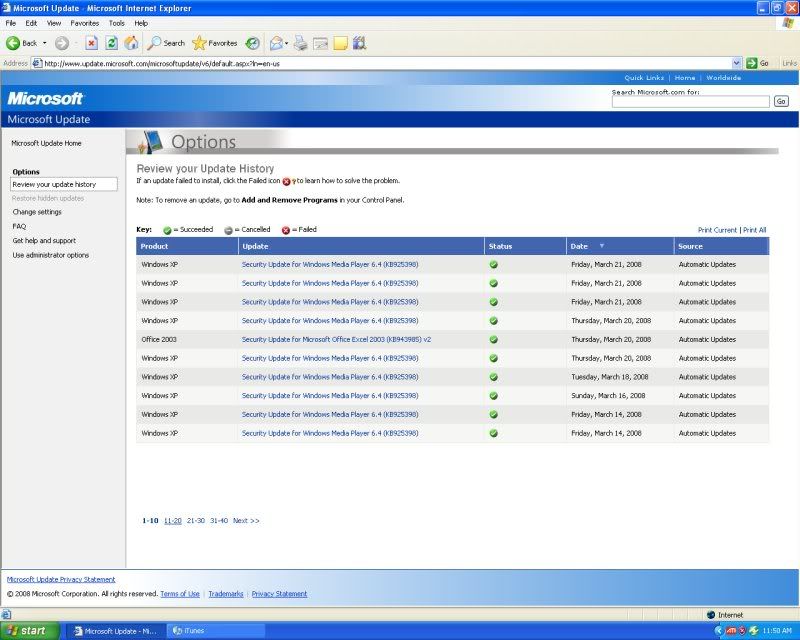
Task: Open the Help menu
Action: (x=141, y=23)
